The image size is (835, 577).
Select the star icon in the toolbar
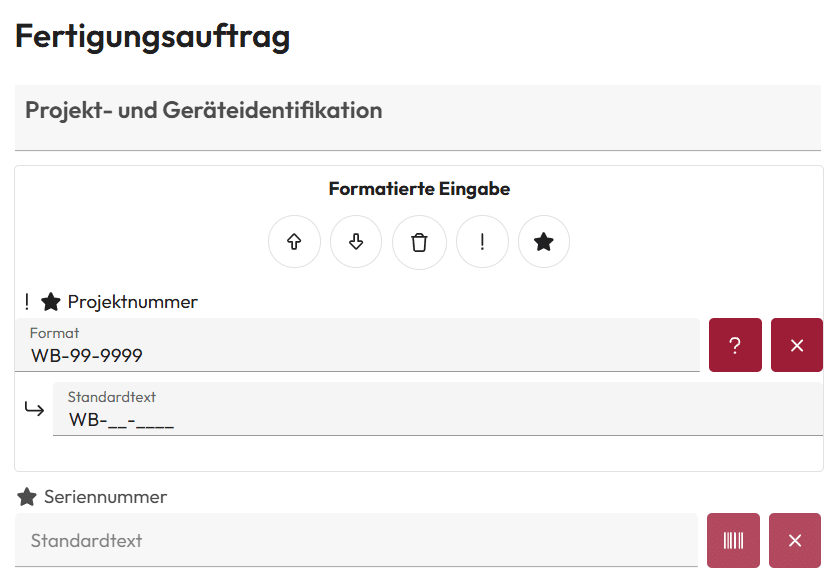[544, 241]
